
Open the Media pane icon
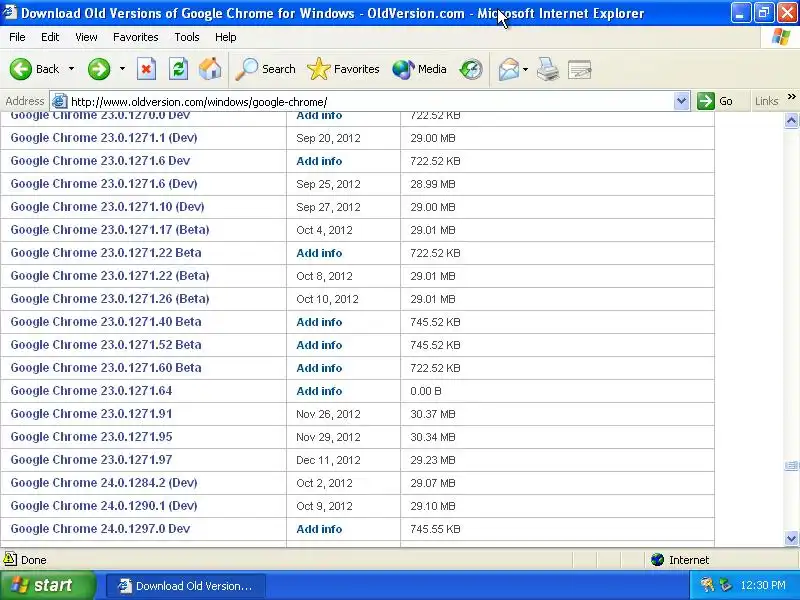pos(403,69)
